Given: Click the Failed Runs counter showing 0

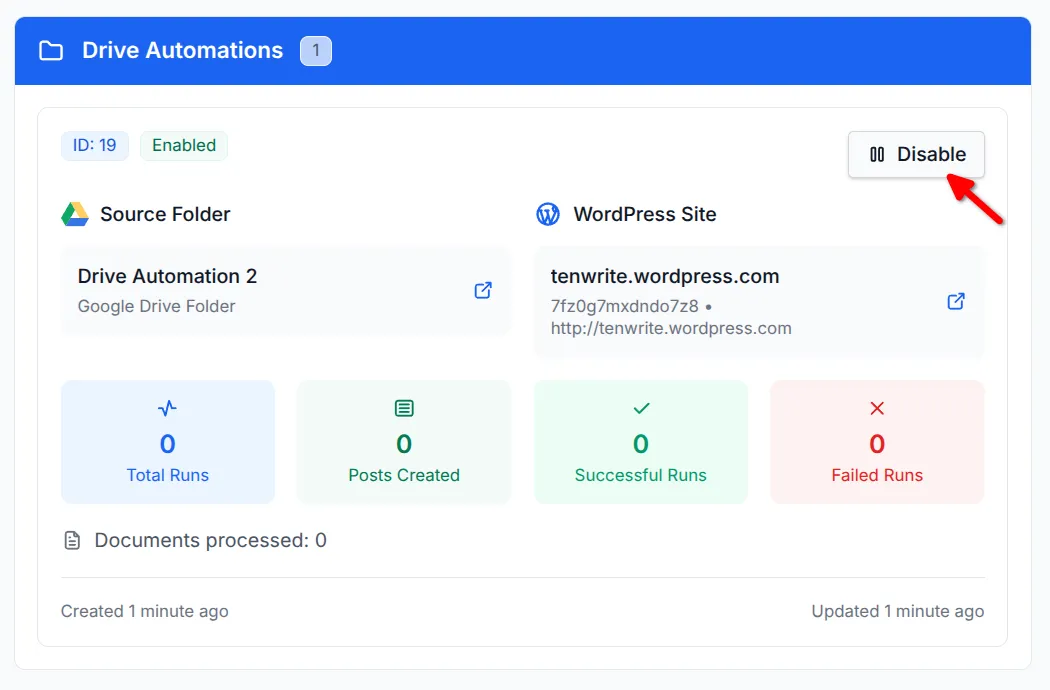Looking at the screenshot, I should click(876, 444).
